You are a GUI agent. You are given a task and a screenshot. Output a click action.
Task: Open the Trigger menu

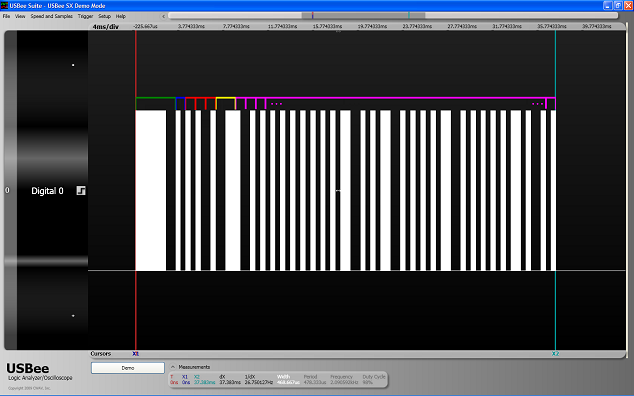pos(85,16)
